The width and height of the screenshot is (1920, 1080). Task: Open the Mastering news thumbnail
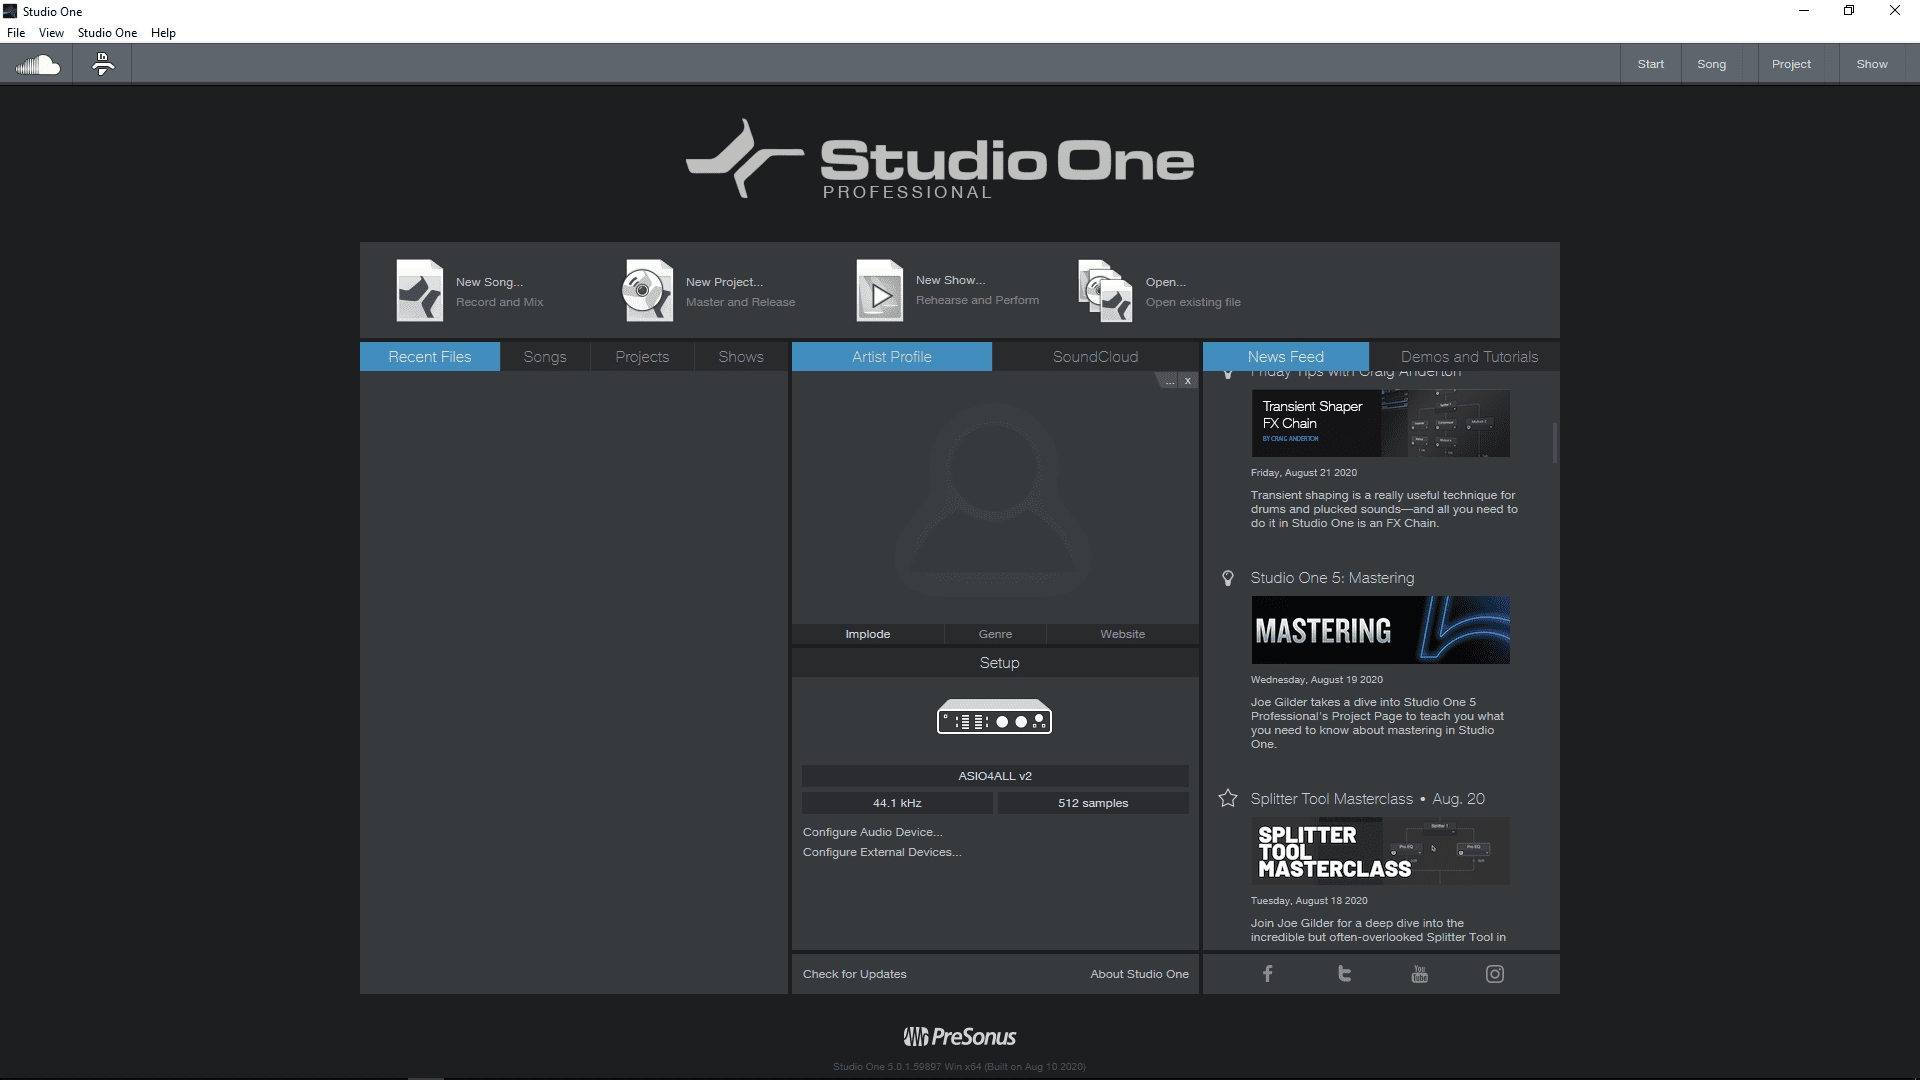pyautogui.click(x=1380, y=630)
